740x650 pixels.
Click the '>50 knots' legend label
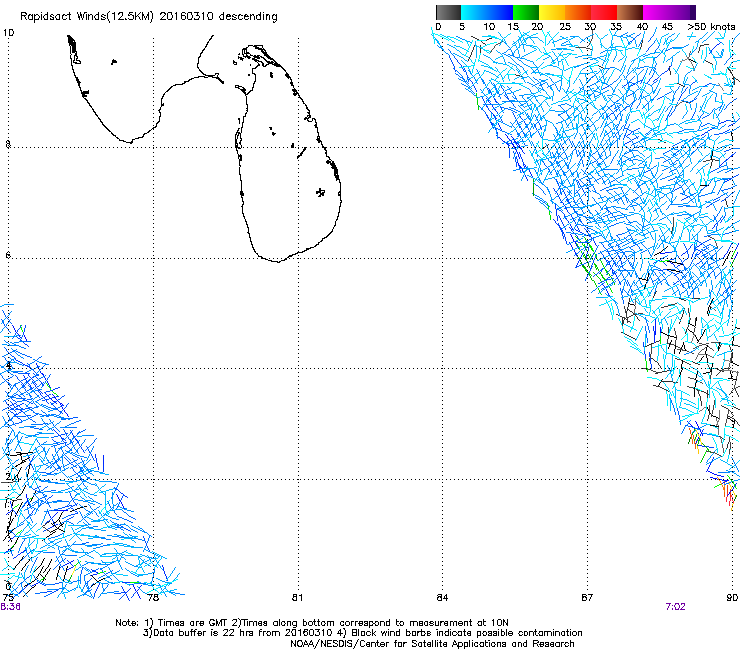(x=711, y=27)
